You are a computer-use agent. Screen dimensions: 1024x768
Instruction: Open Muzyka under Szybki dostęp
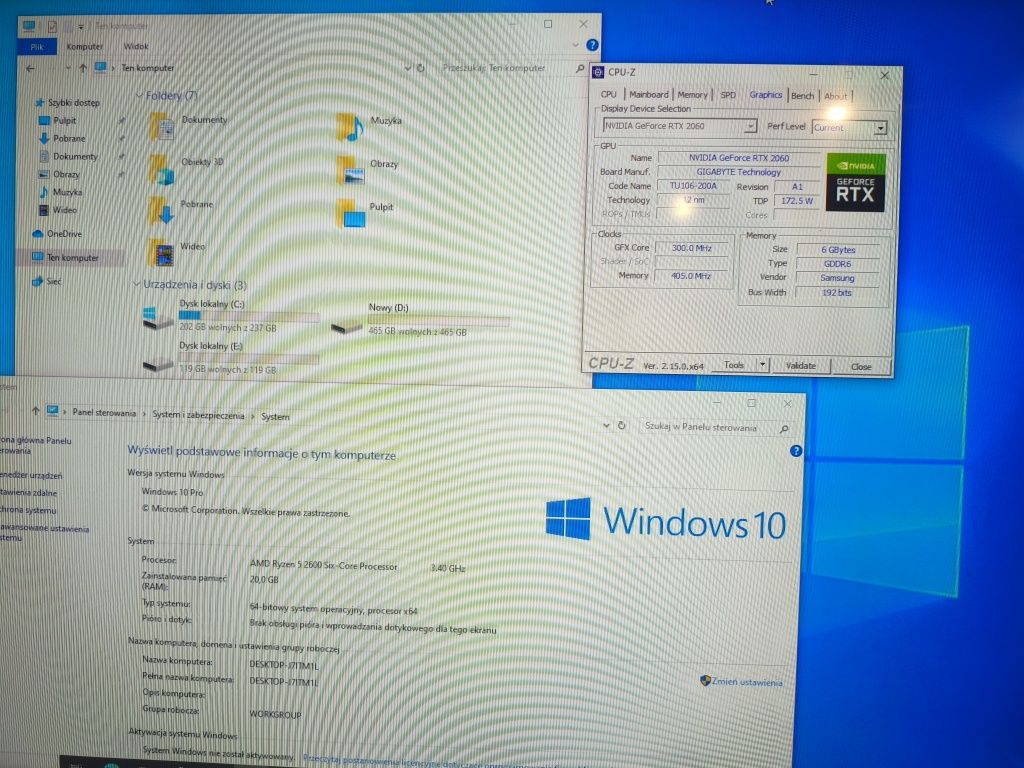(x=61, y=192)
